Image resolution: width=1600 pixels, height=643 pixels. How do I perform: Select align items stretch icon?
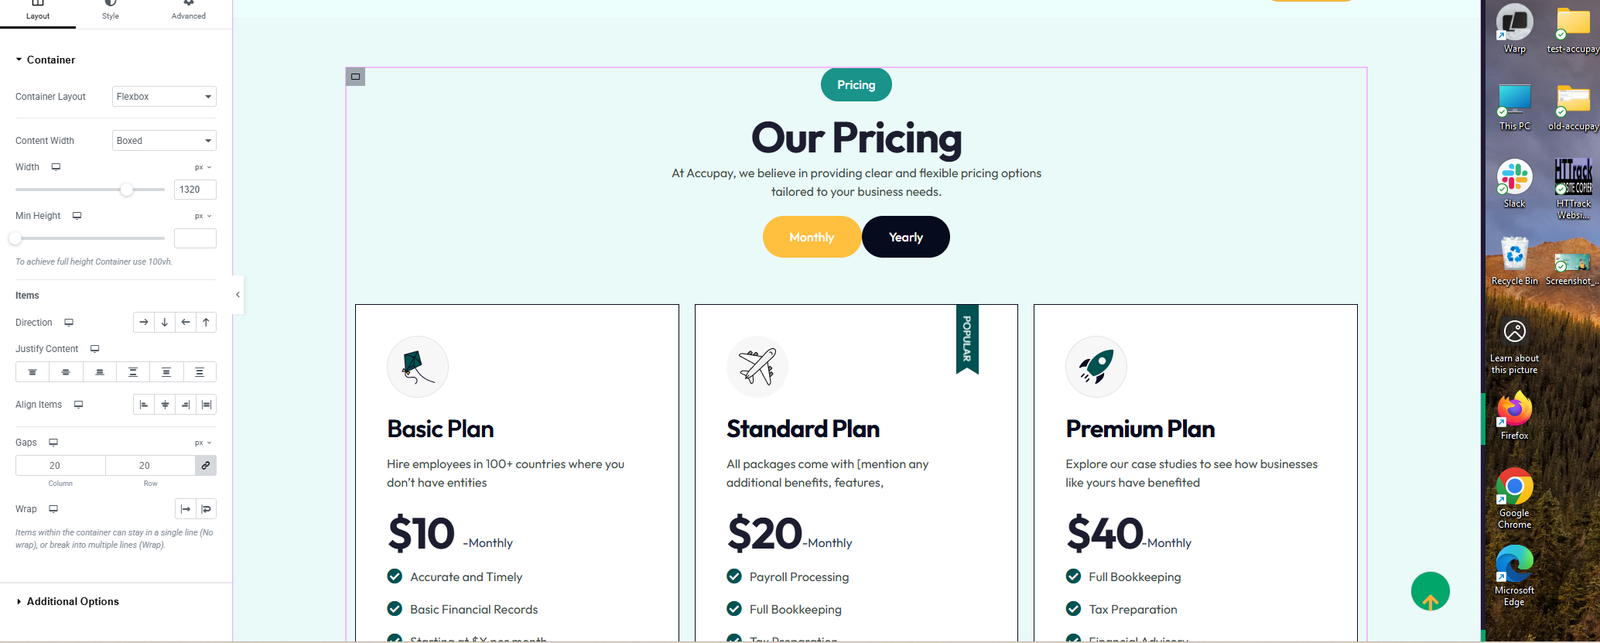tap(206, 405)
